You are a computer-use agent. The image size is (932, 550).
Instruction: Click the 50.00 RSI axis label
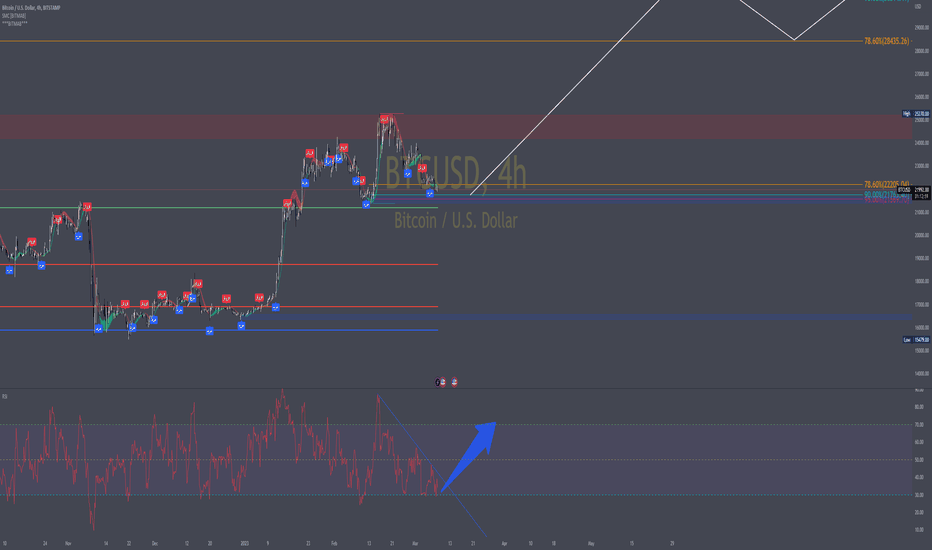(x=919, y=460)
